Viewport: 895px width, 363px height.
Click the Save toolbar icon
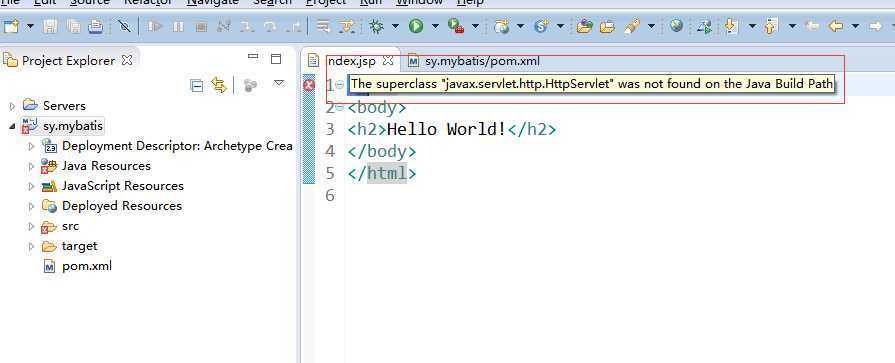(x=50, y=26)
